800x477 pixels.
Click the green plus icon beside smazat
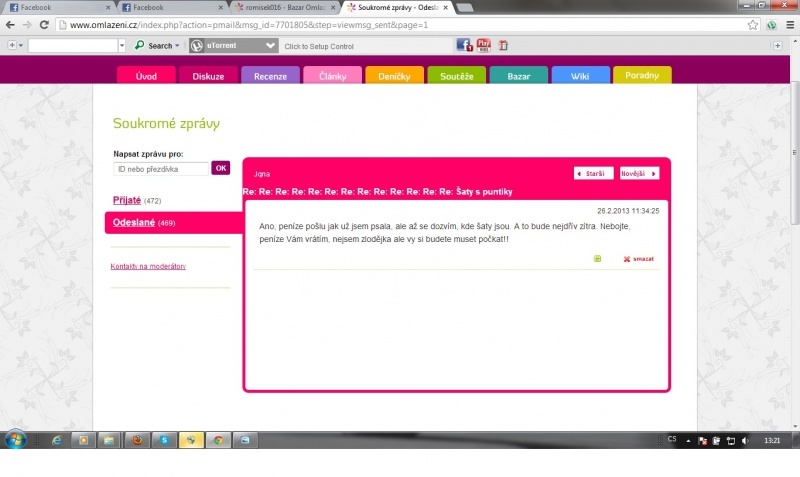point(598,259)
